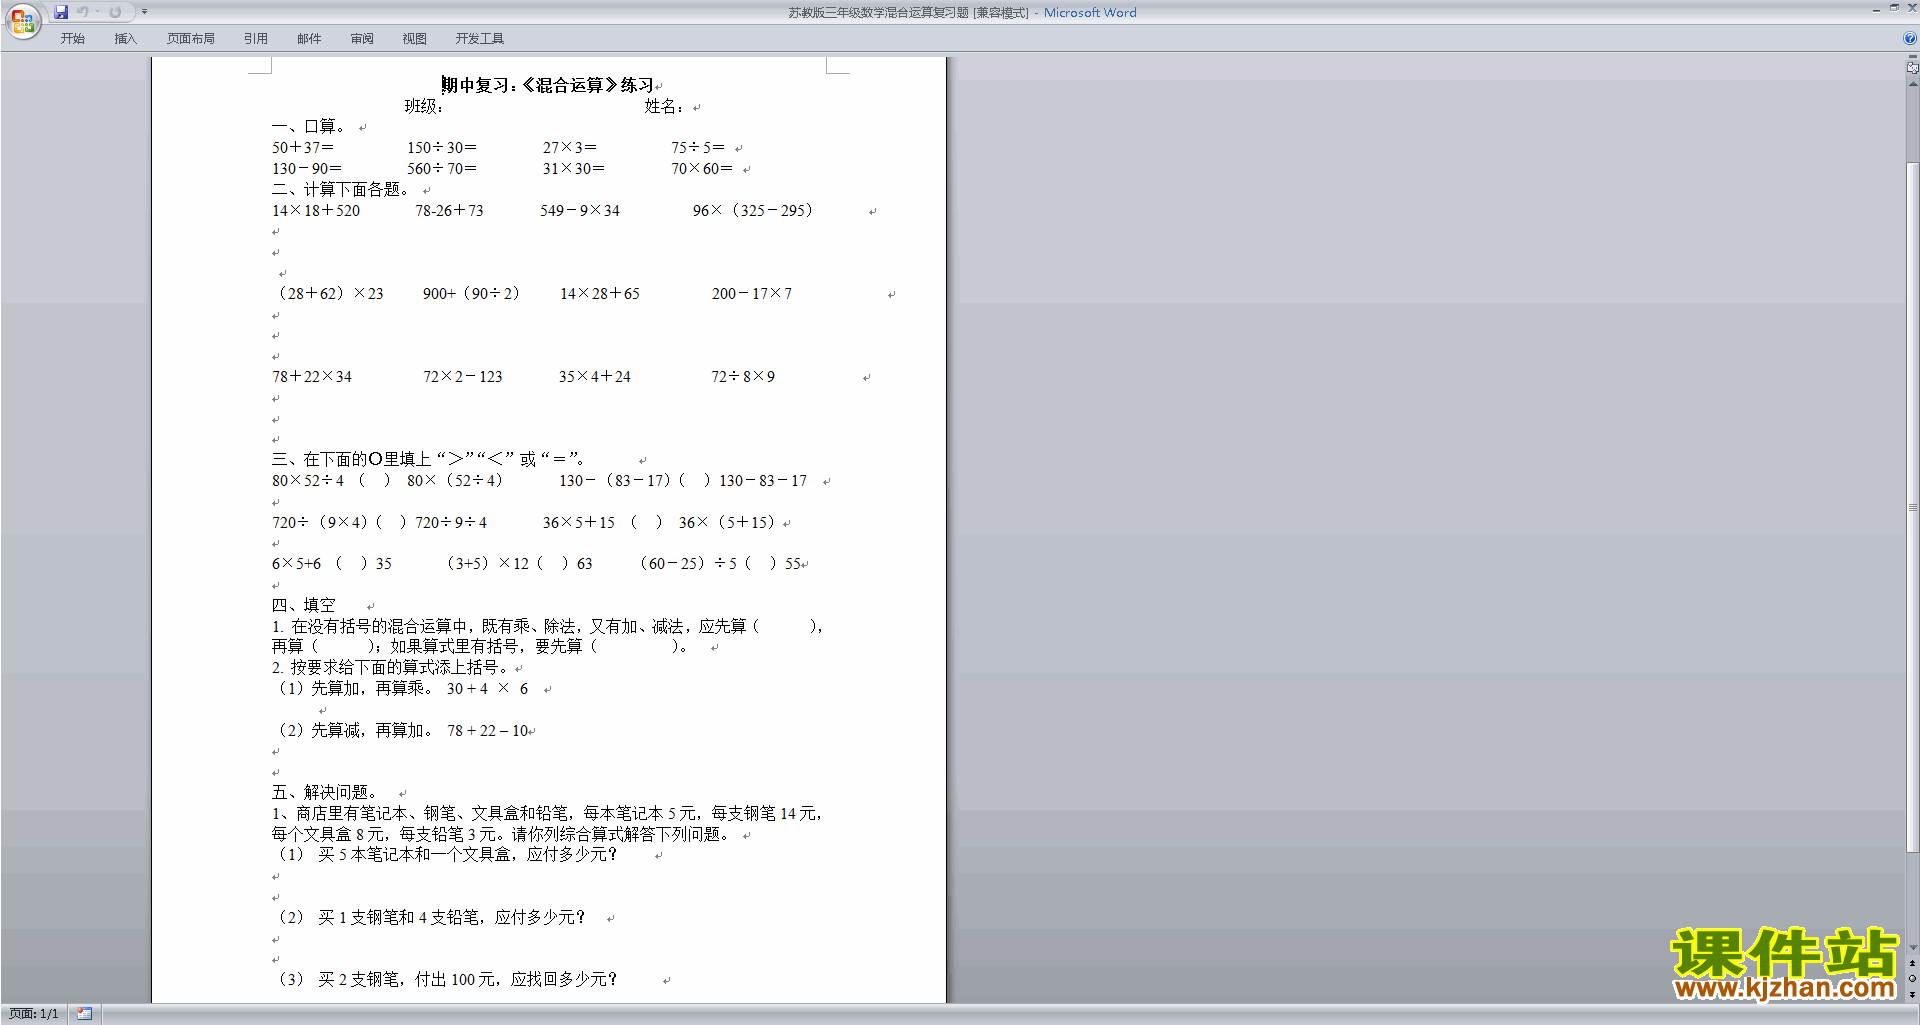Click the expression 27×3=
The height and width of the screenshot is (1025, 1920).
tap(570, 147)
